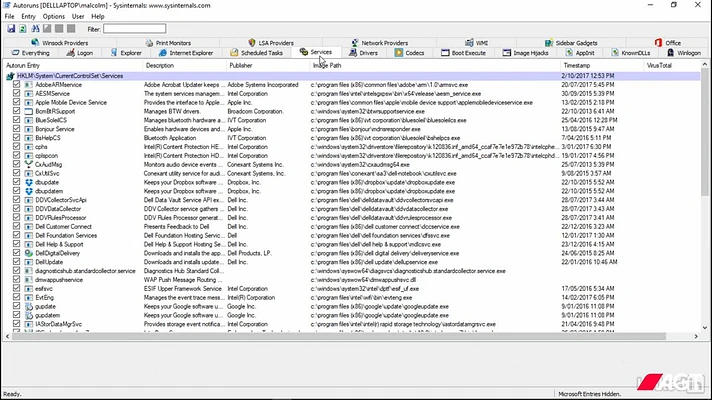Switch to the Explorer tab
712x400 pixels.
(126, 53)
